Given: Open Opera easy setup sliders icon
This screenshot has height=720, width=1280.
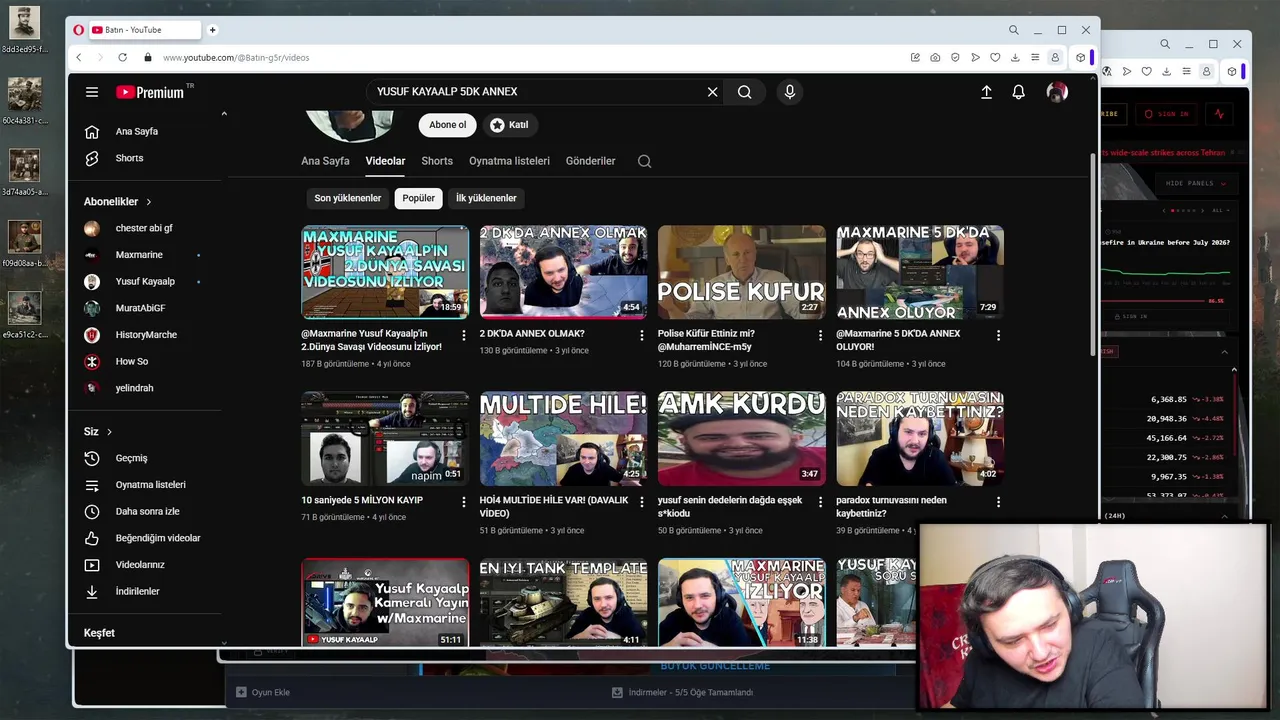Looking at the screenshot, I should click(x=1035, y=58).
